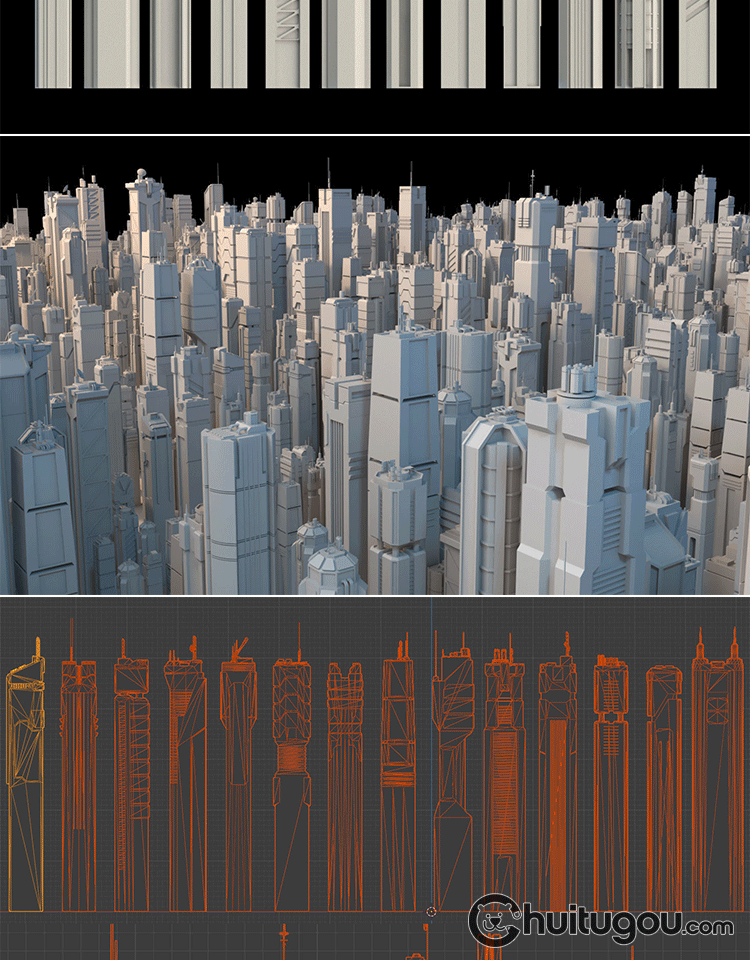
Task: Click the thumbnail with diagonal stripes at top
Action: [697, 43]
